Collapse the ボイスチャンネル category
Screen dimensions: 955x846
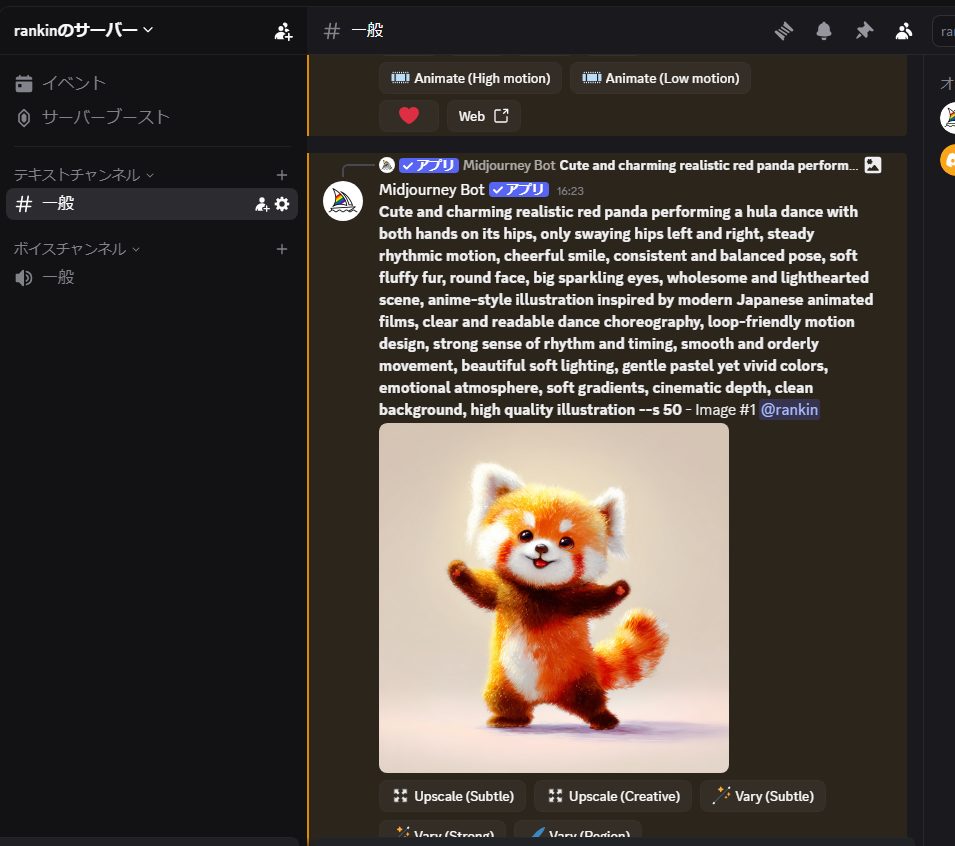click(76, 249)
